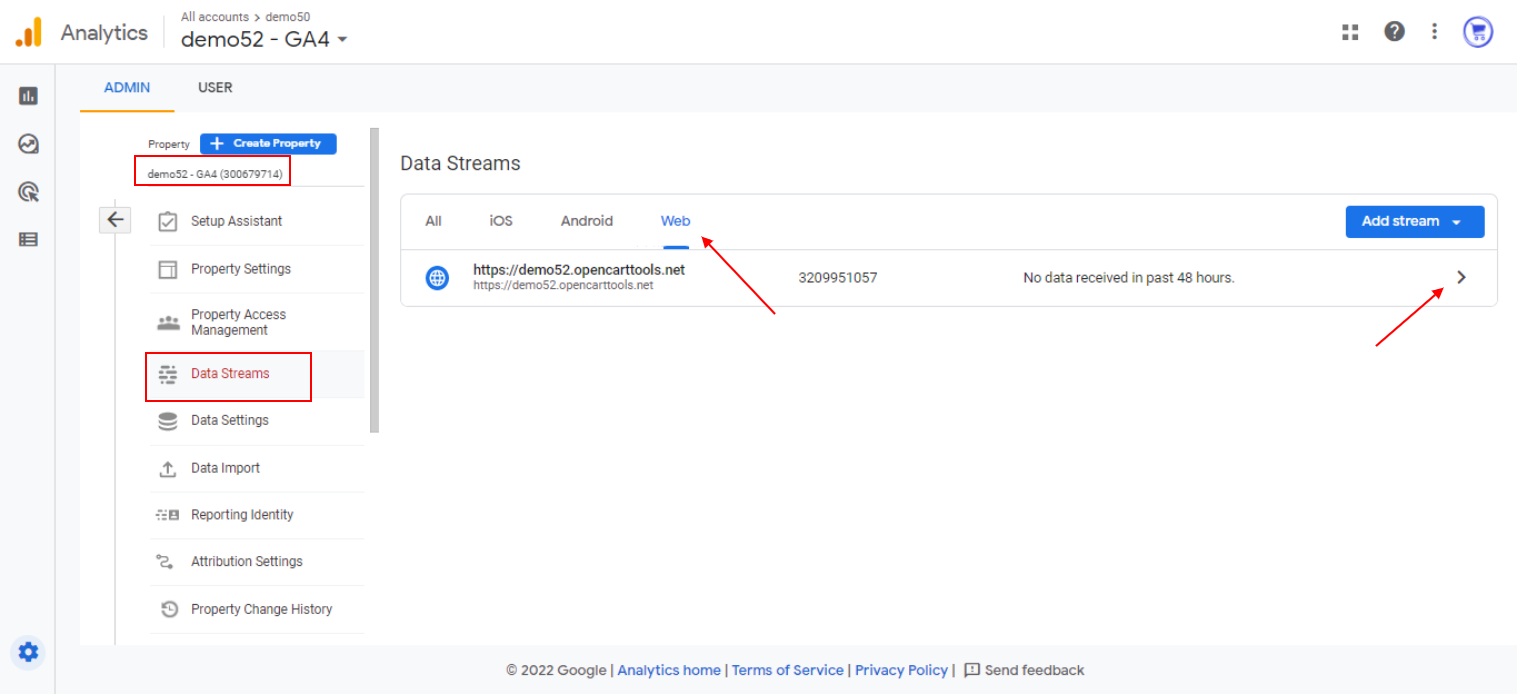Click the Property Change History clock icon
Screen dimensions: 1517x694
(x=169, y=609)
